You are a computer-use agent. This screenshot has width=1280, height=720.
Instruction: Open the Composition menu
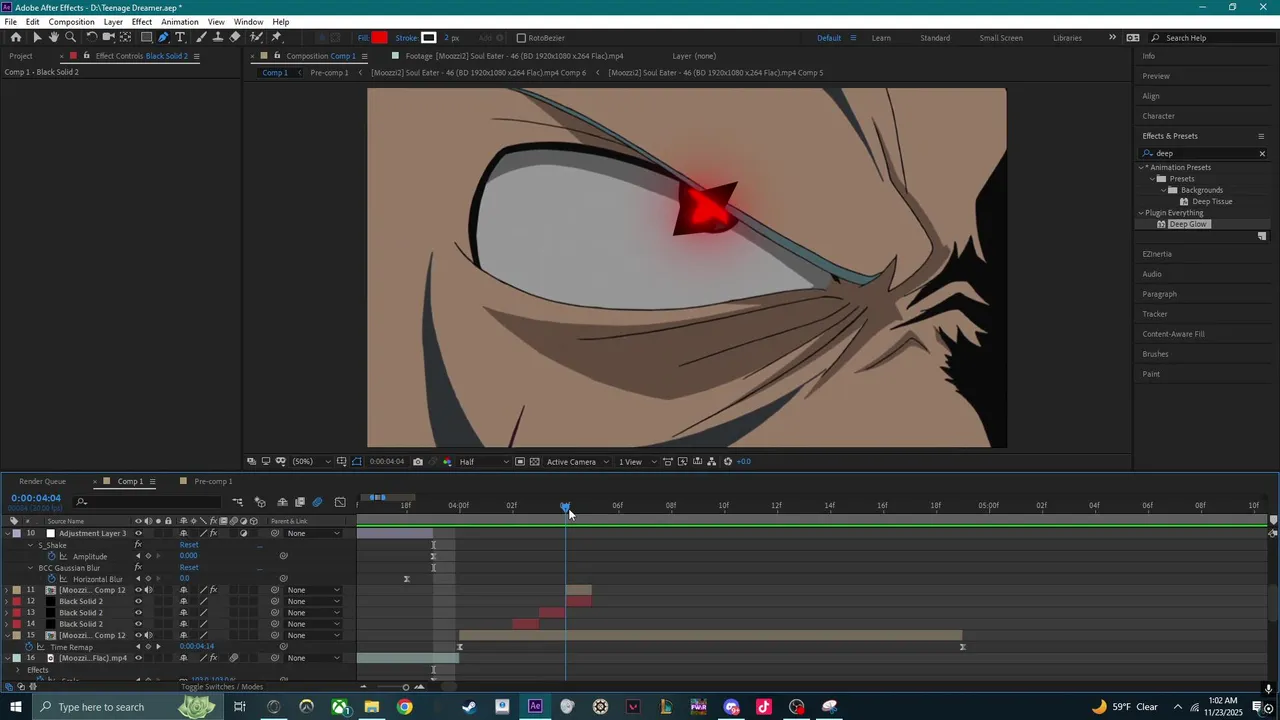tap(71, 22)
